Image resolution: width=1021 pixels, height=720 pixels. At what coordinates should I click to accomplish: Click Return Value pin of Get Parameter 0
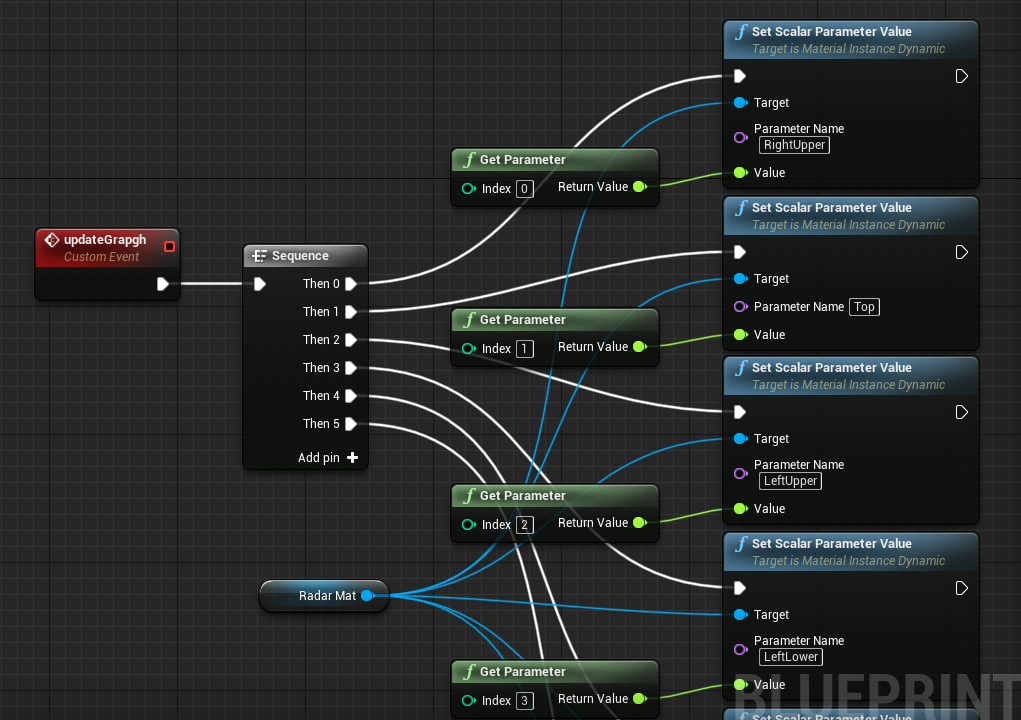[x=640, y=187]
